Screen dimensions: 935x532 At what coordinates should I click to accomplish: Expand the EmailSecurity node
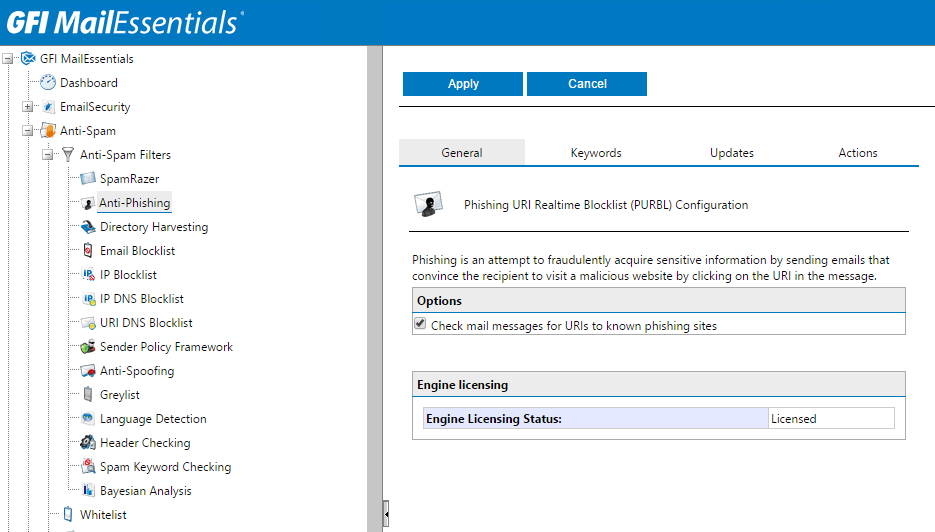pos(27,107)
